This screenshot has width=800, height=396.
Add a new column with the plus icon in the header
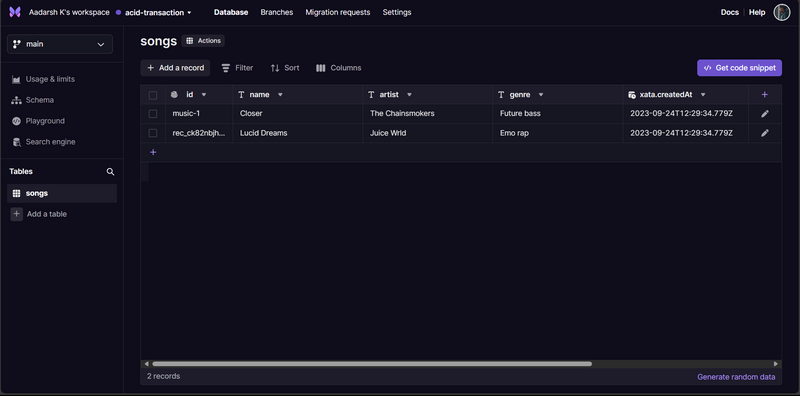pos(764,94)
